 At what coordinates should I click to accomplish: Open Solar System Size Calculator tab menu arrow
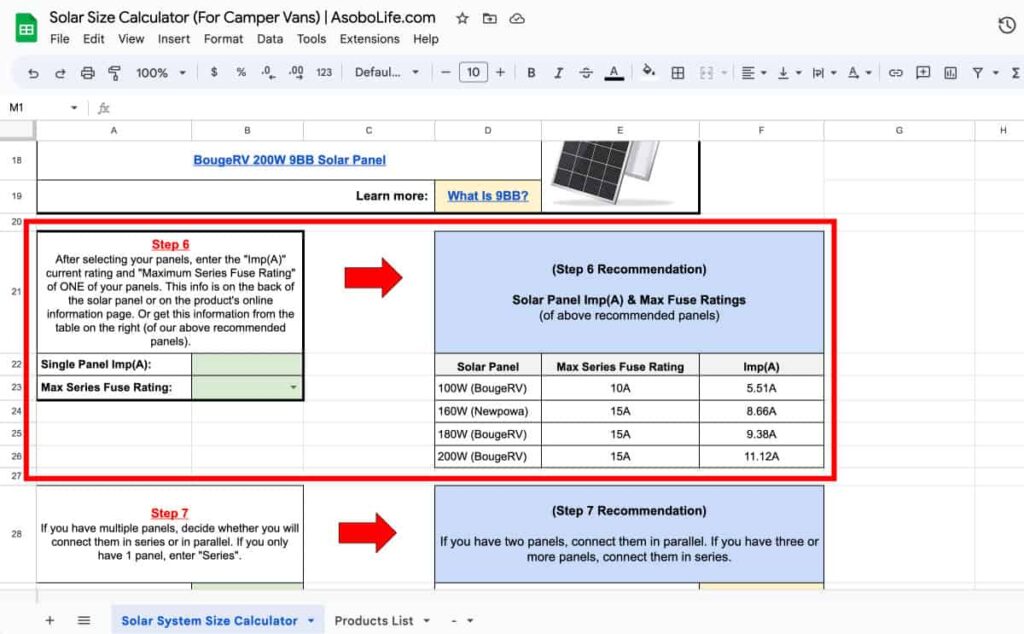(311, 621)
